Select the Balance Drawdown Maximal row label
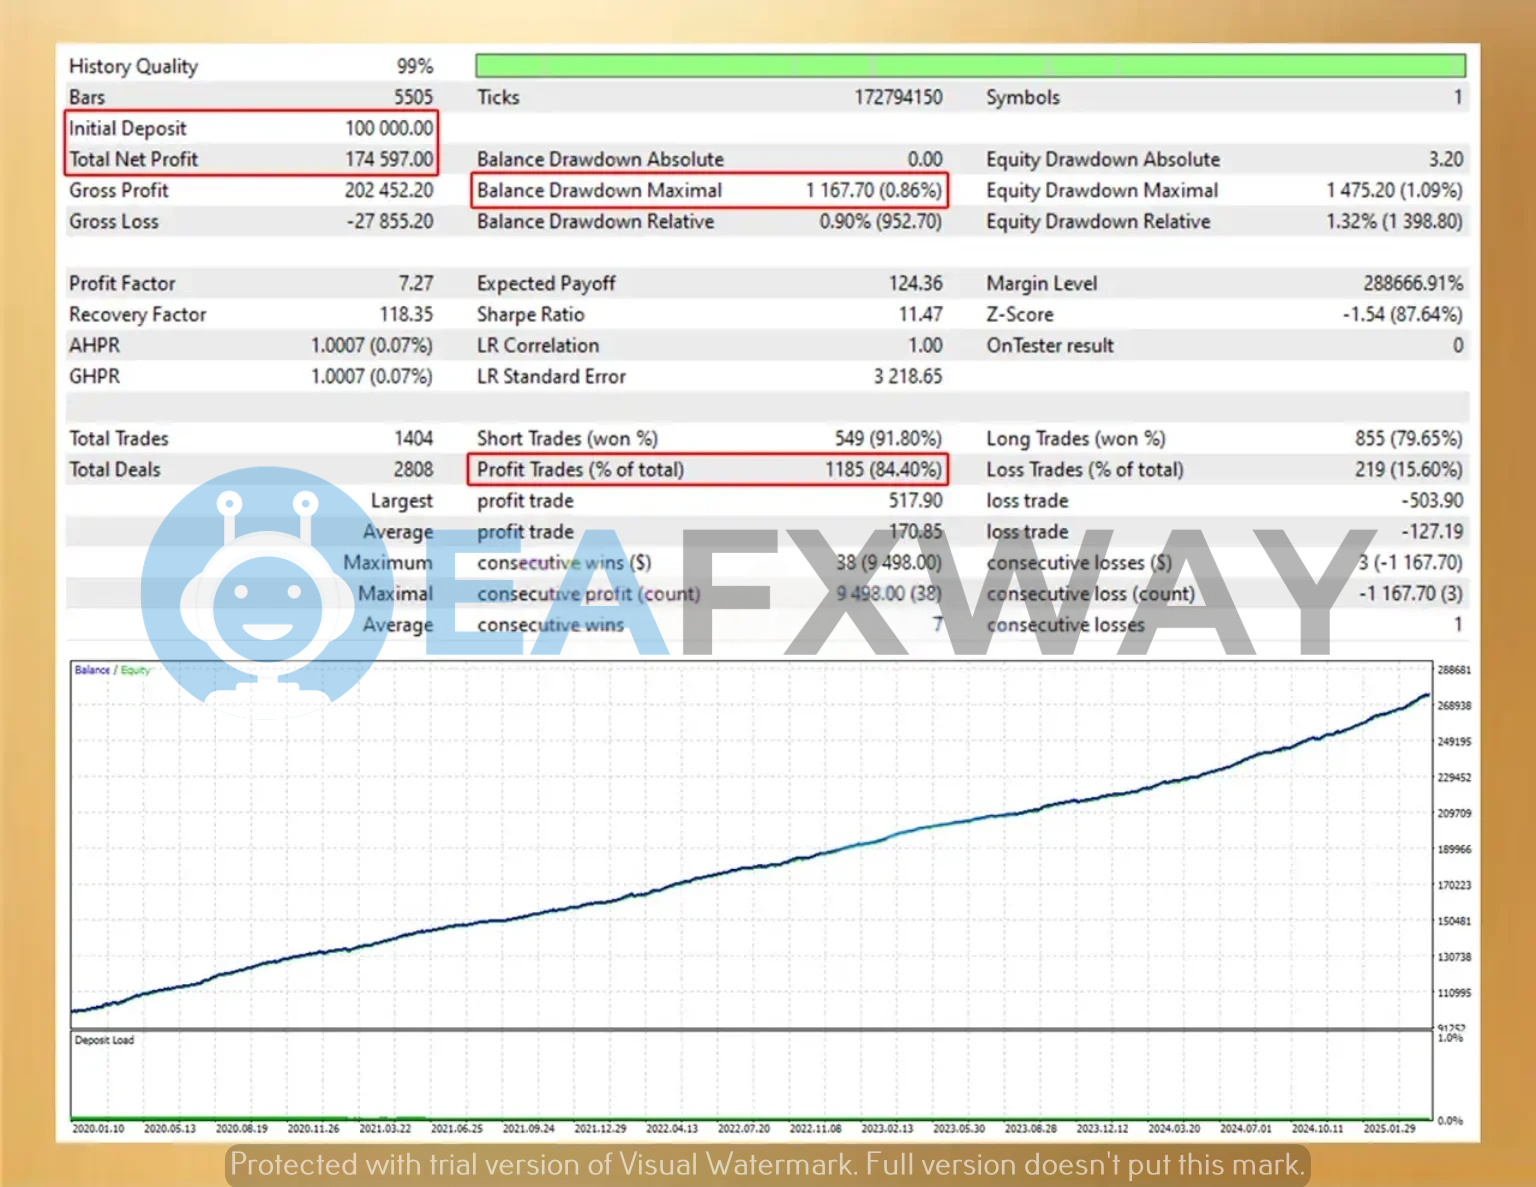 click(599, 190)
